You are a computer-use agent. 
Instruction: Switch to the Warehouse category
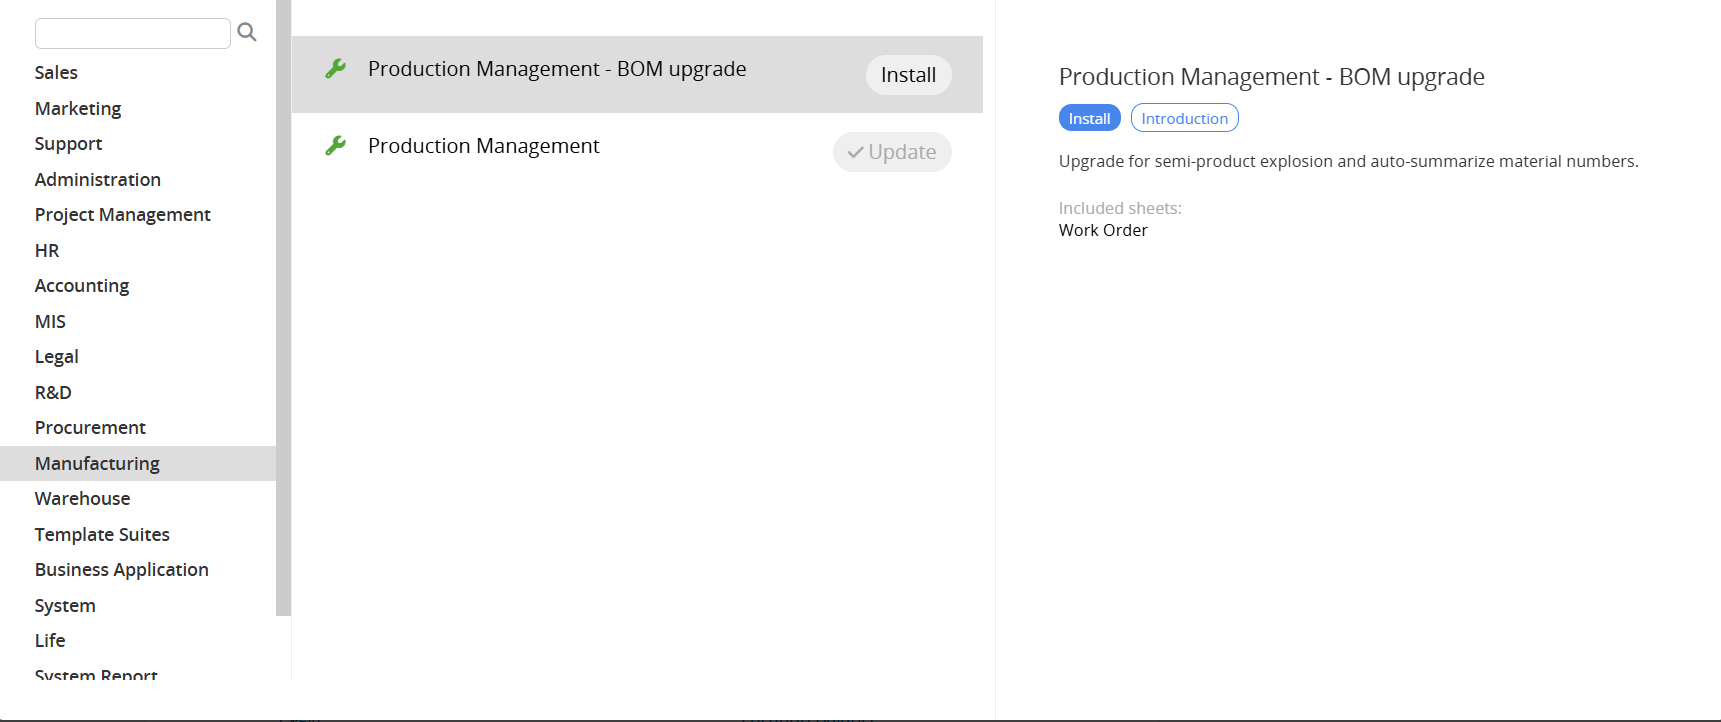tap(82, 499)
